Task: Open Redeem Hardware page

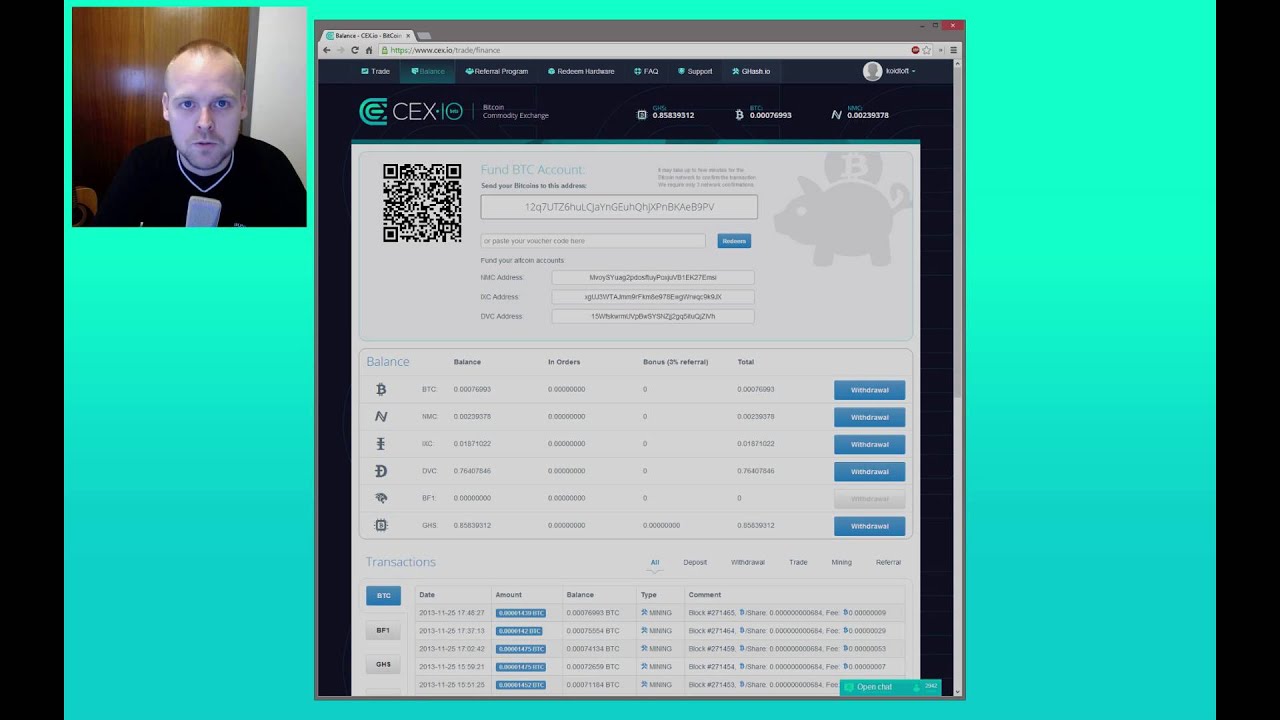Action: tap(581, 71)
